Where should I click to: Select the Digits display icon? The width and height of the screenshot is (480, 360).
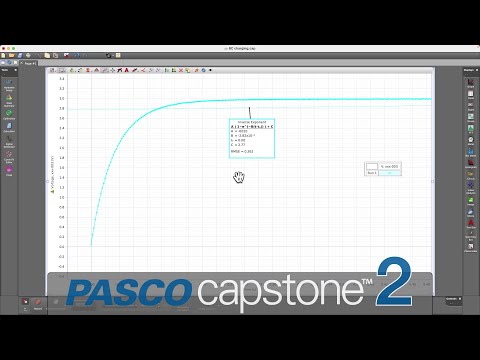point(471,106)
